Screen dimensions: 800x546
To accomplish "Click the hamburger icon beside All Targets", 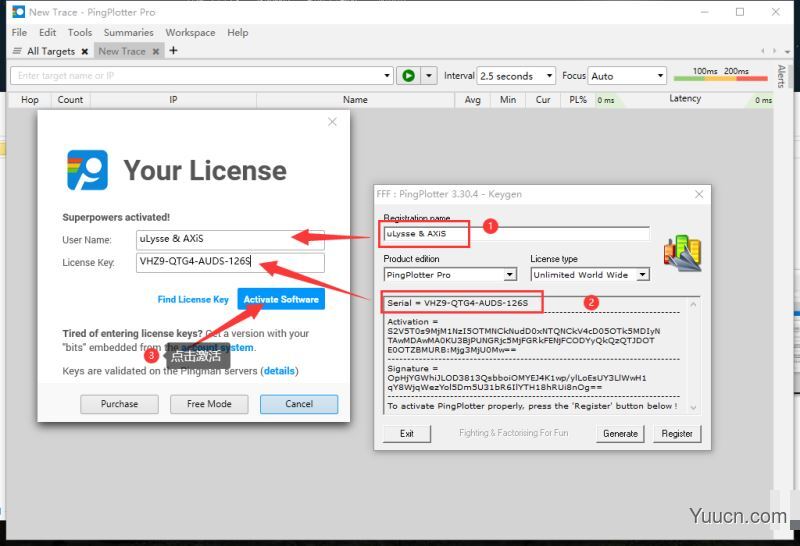I will 17,51.
